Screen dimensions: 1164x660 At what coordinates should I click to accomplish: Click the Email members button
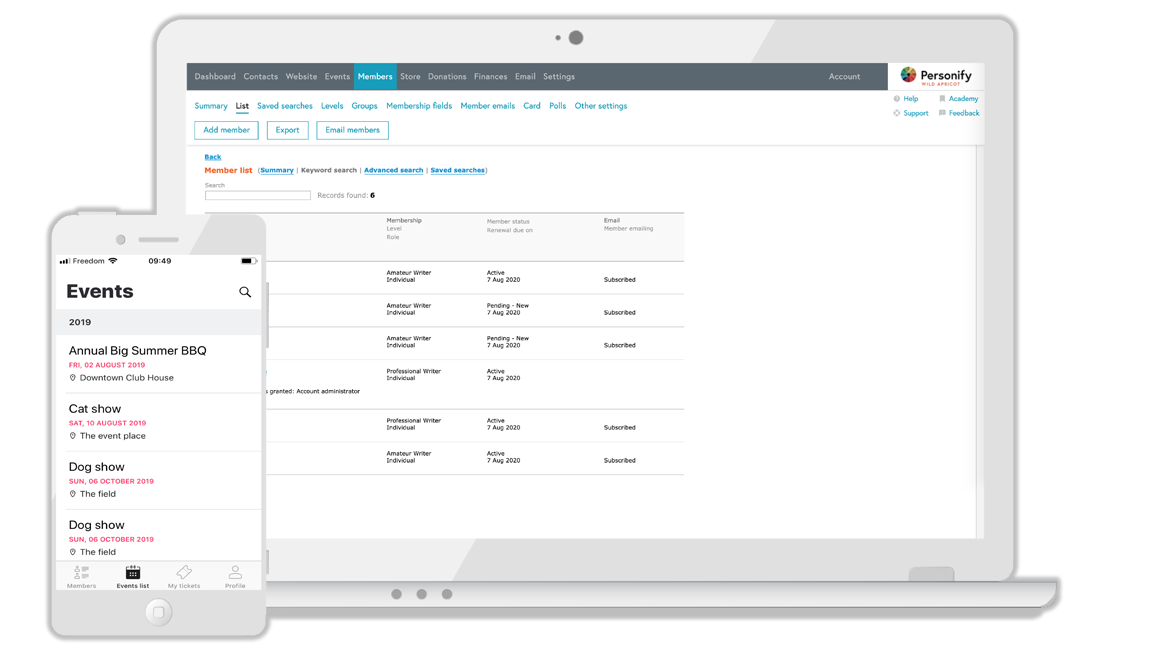353,130
